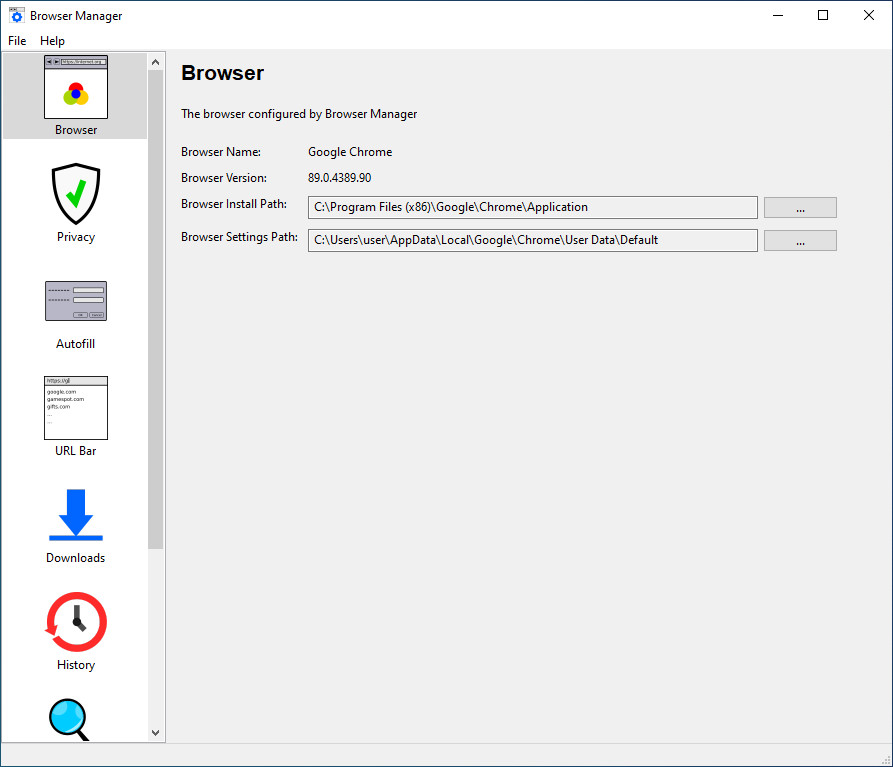Edit the Browser Settings Path field
This screenshot has width=893, height=767.
coord(532,240)
